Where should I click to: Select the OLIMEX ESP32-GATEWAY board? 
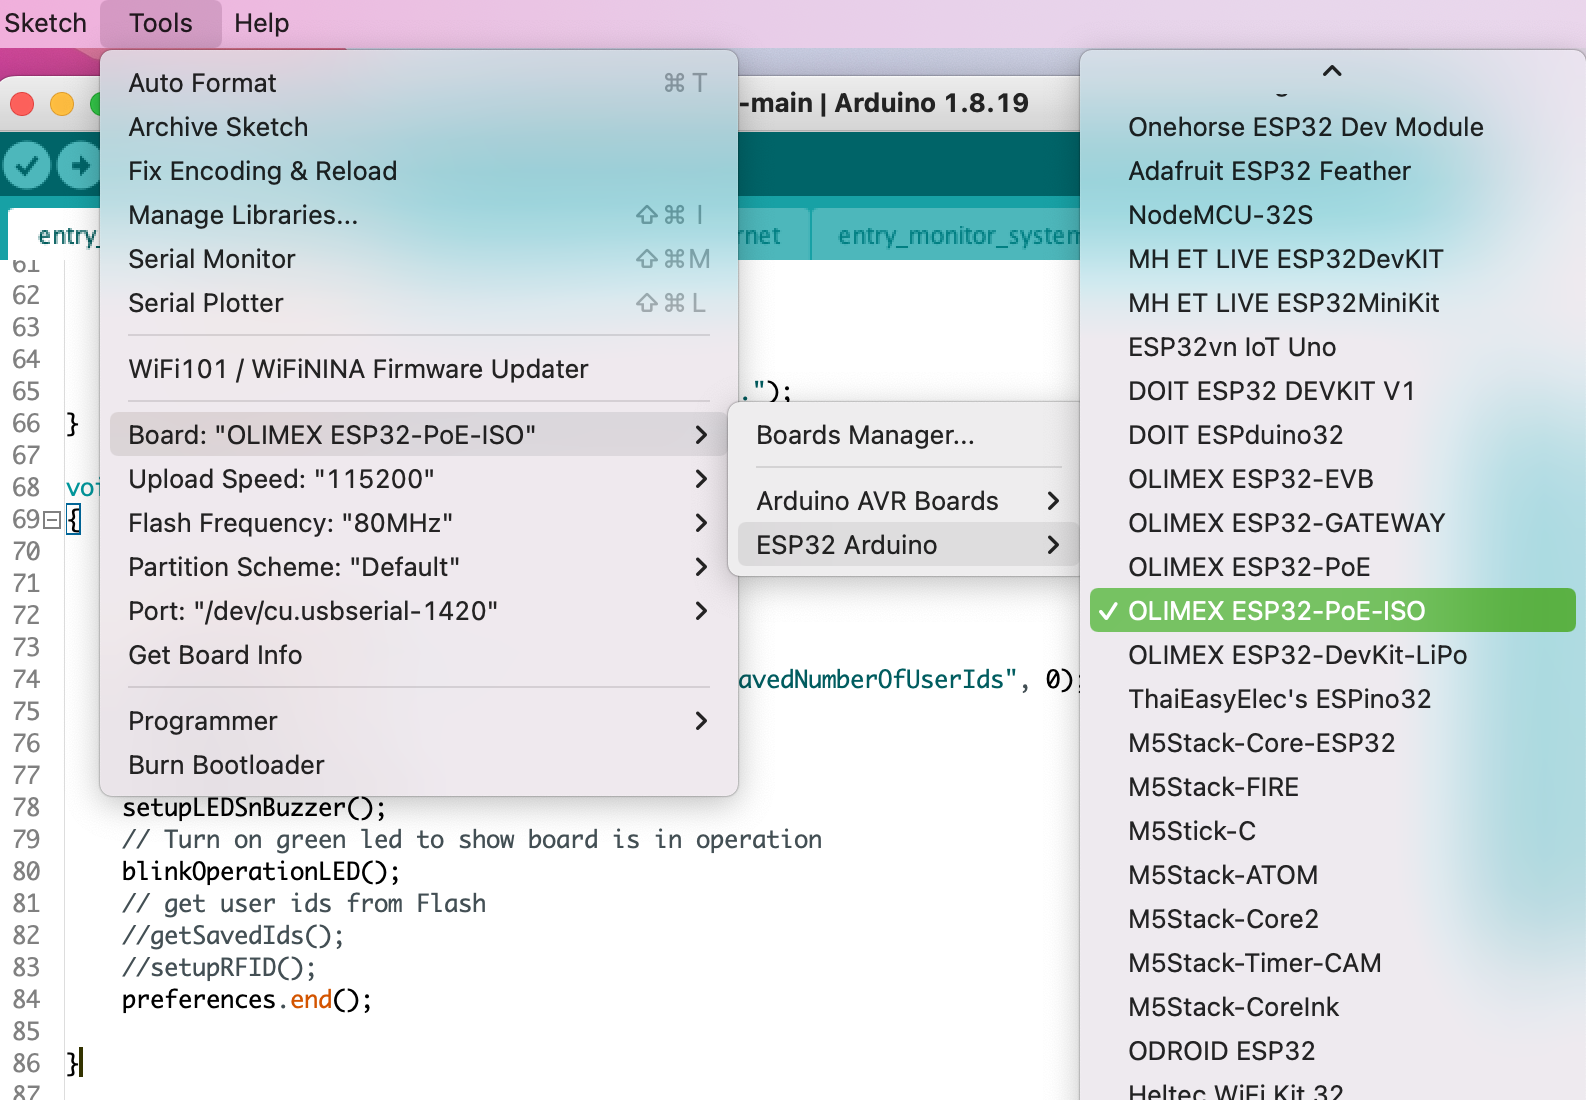click(1333, 523)
